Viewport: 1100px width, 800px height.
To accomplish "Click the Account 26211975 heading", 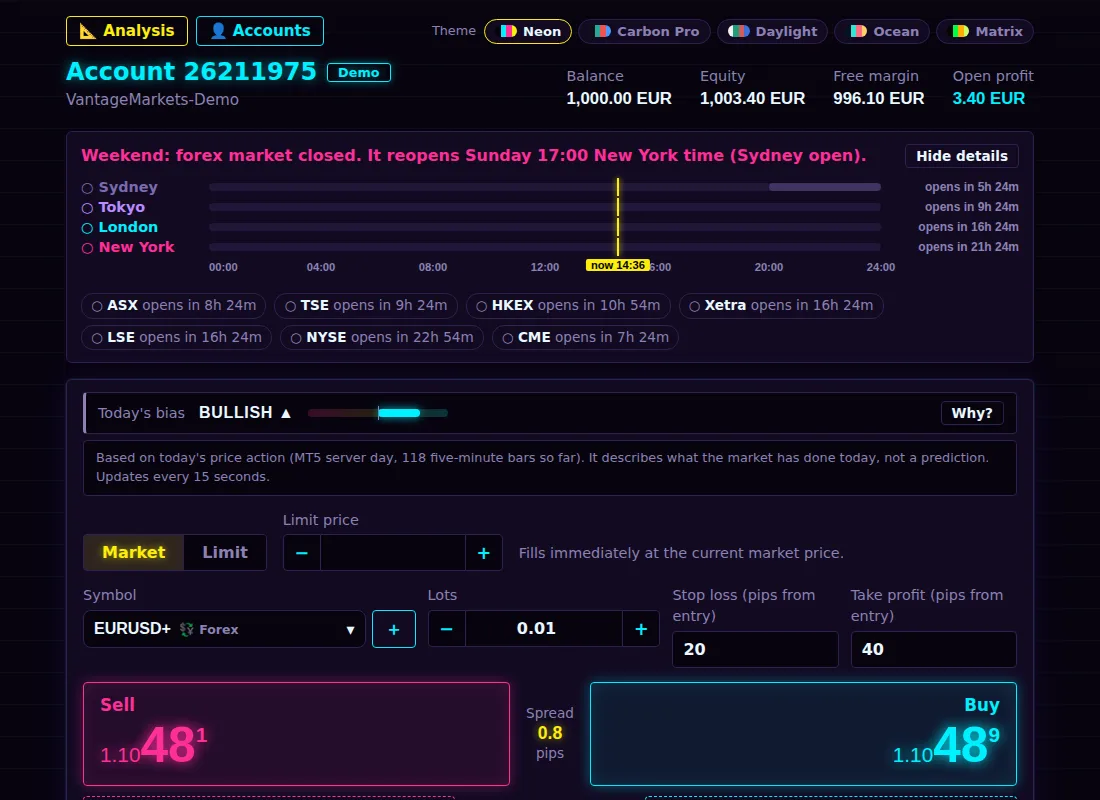I will tap(192, 72).
